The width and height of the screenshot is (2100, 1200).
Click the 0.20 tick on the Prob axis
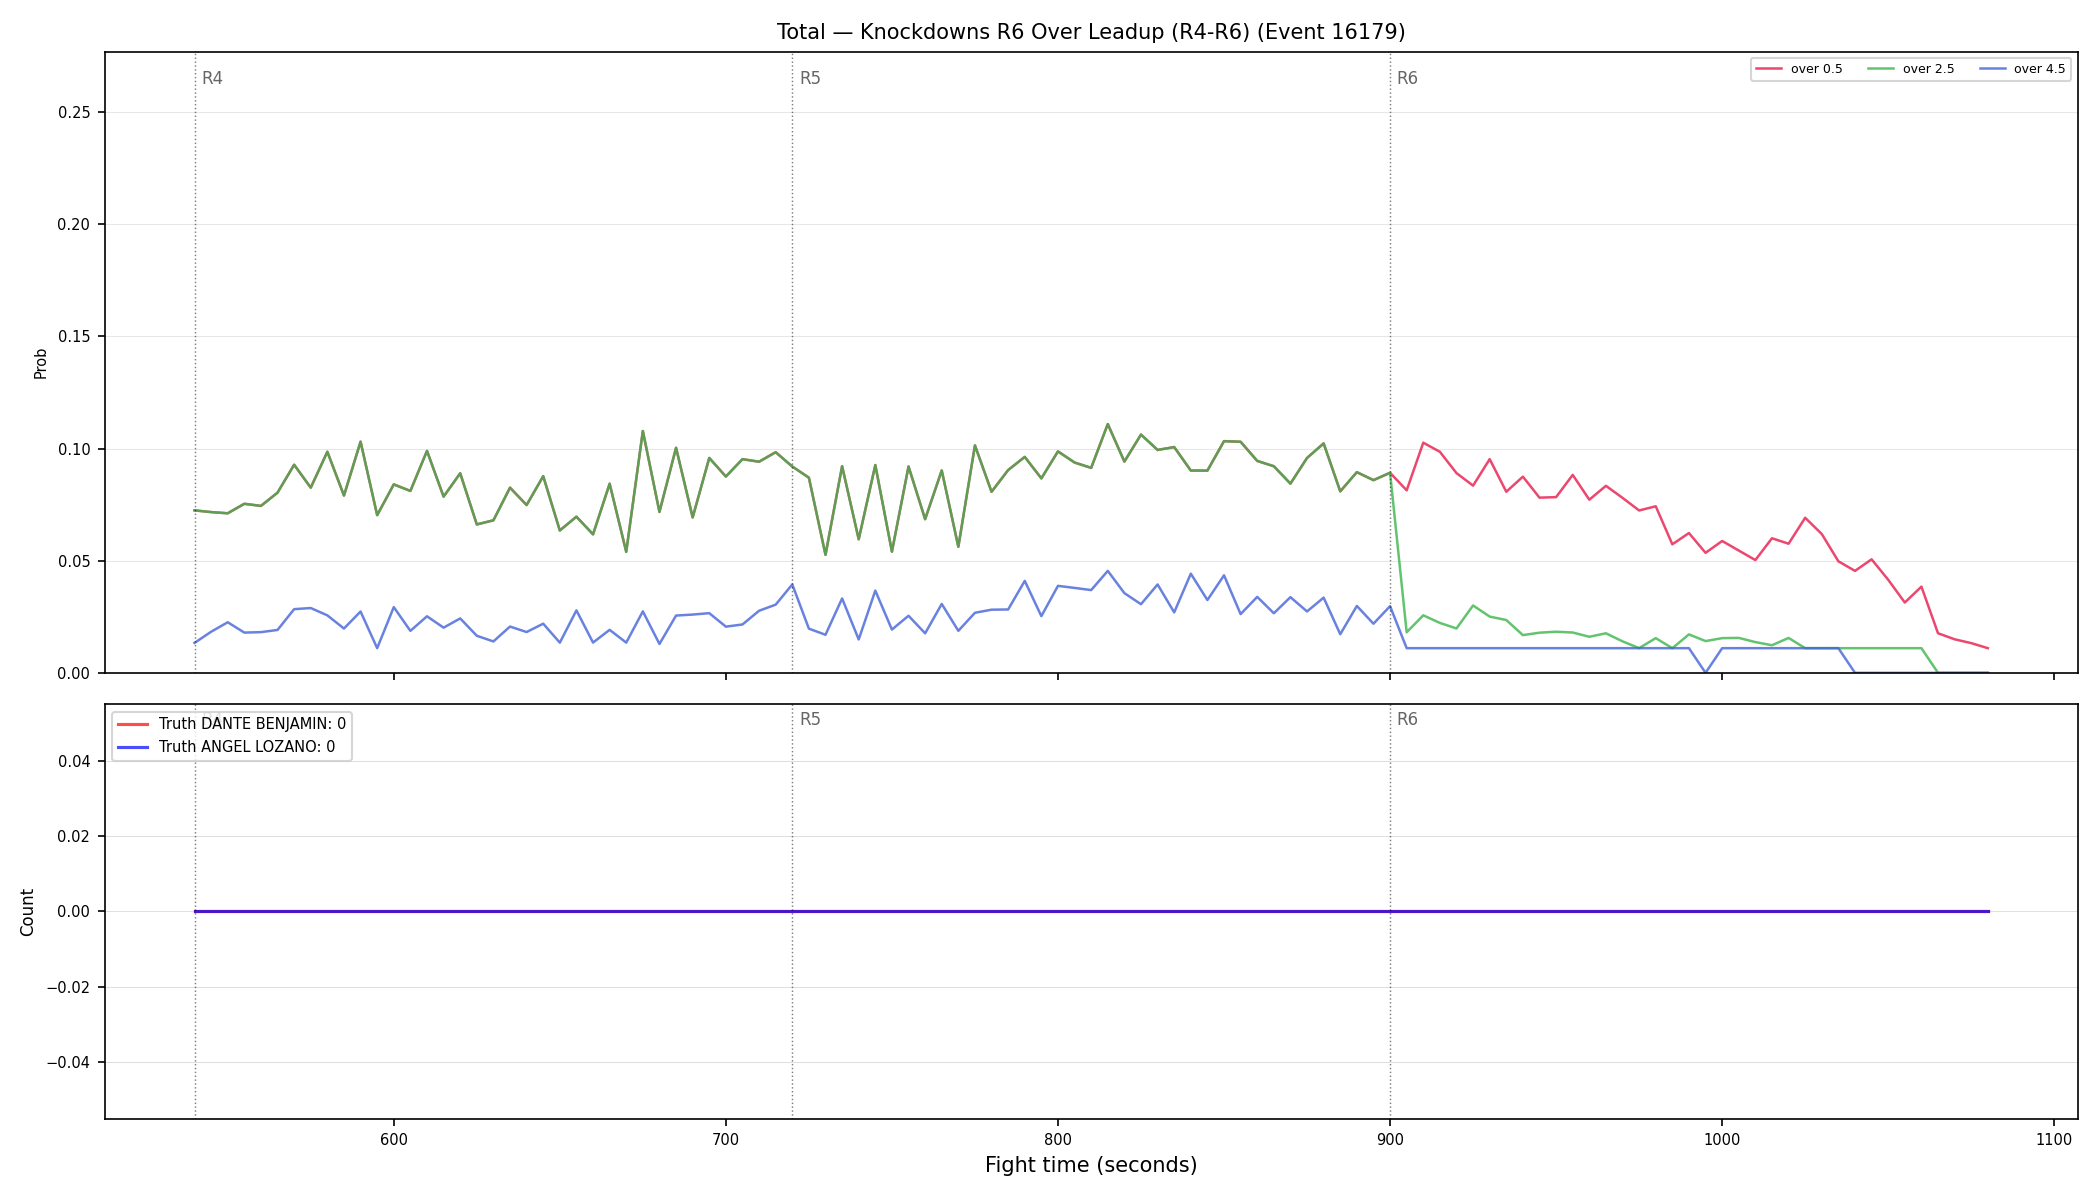pyautogui.click(x=74, y=224)
